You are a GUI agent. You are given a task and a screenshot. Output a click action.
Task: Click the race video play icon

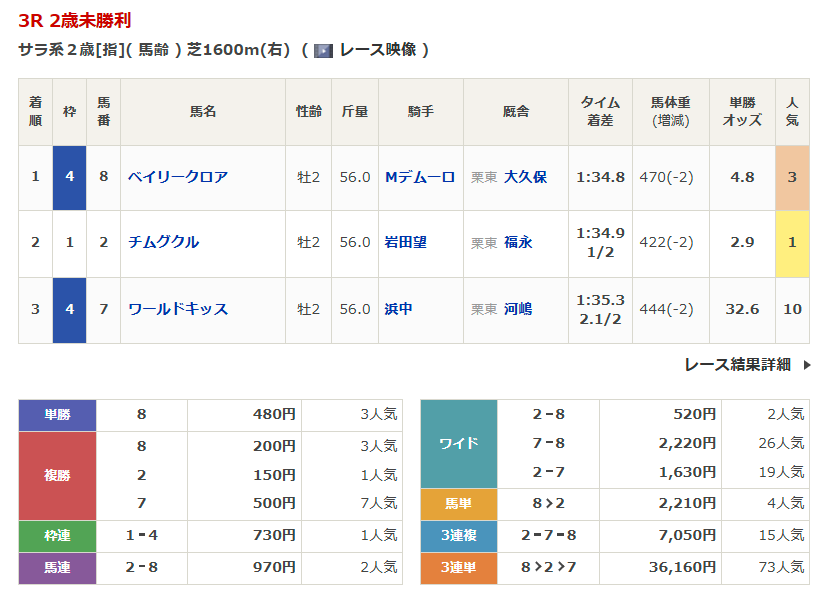click(x=323, y=50)
